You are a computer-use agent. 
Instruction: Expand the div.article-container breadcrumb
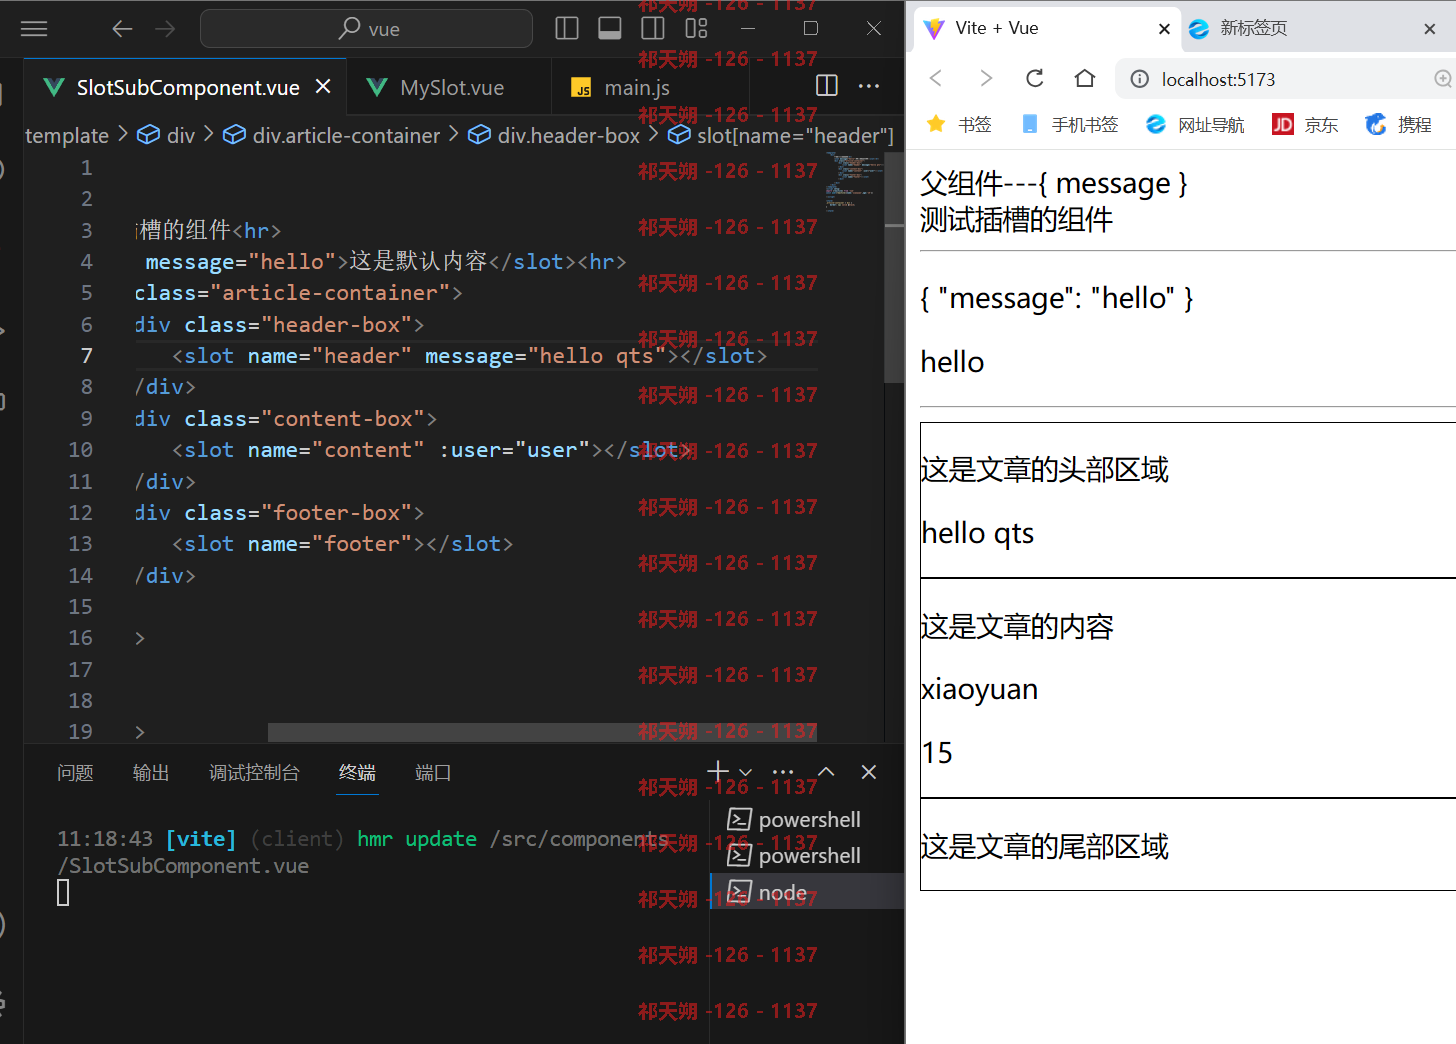pos(332,135)
